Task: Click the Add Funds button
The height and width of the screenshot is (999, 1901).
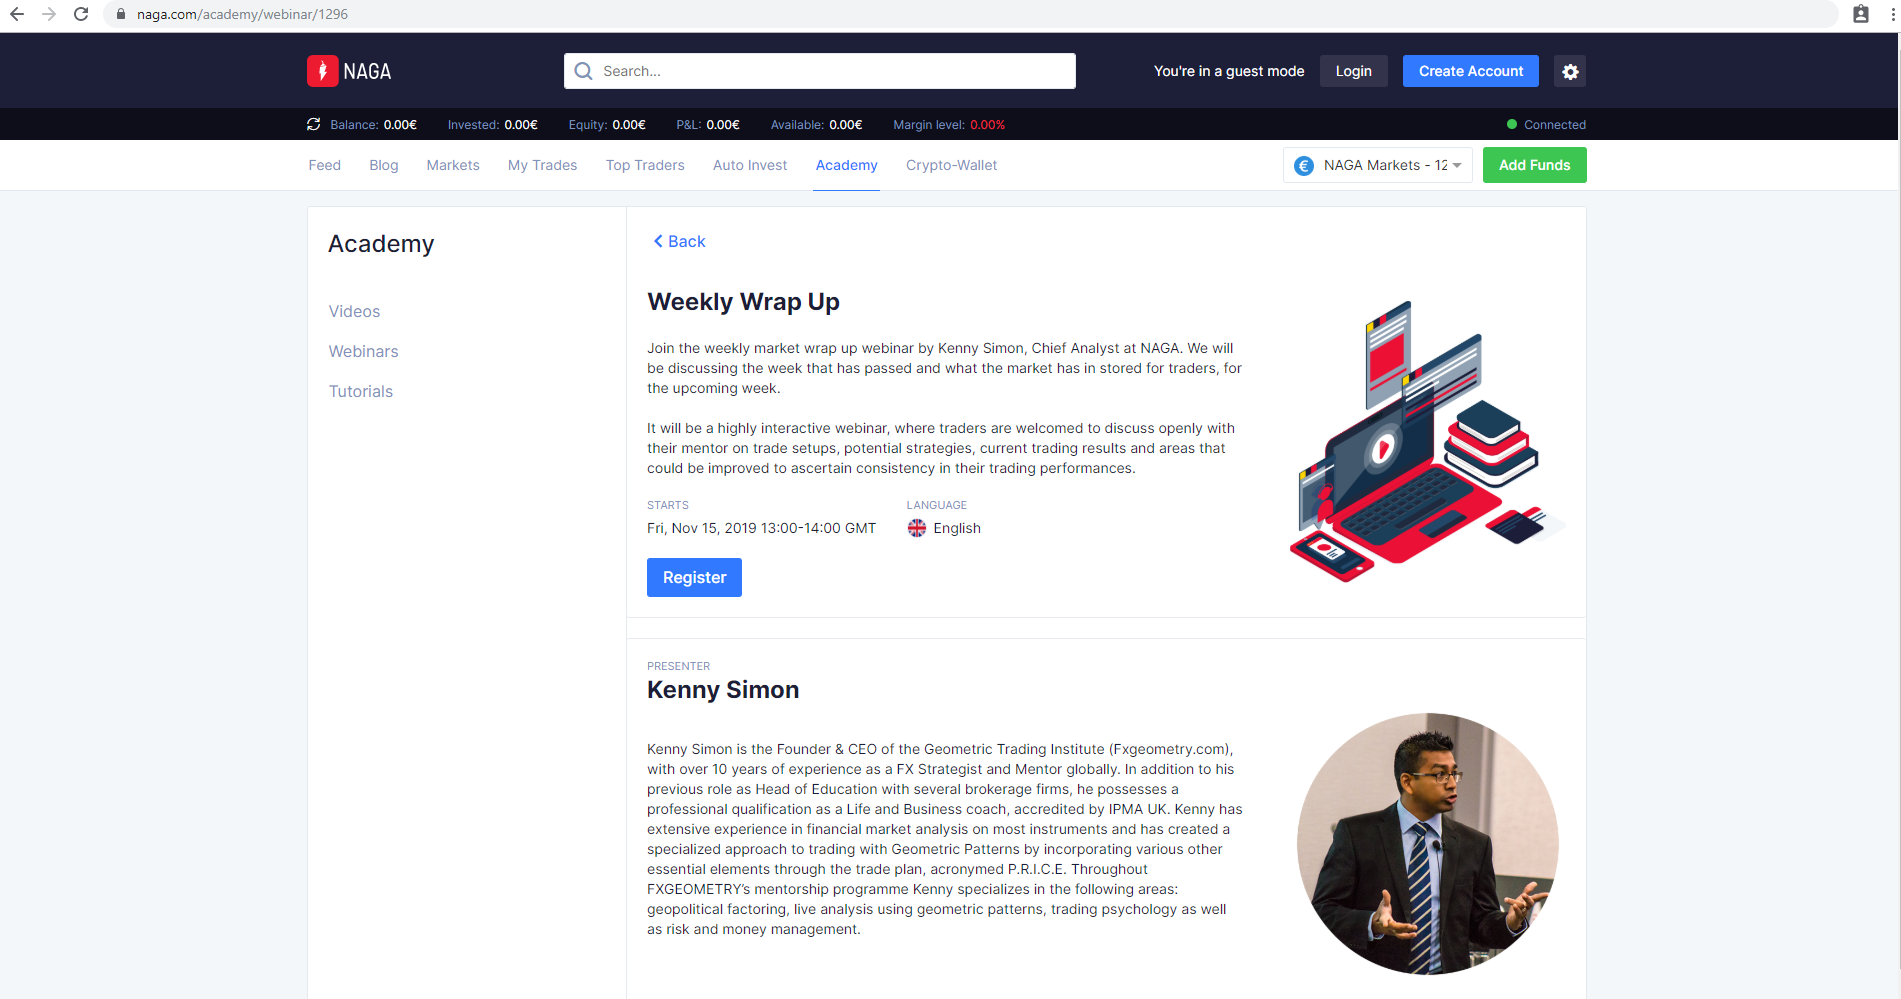Action: click(1535, 165)
